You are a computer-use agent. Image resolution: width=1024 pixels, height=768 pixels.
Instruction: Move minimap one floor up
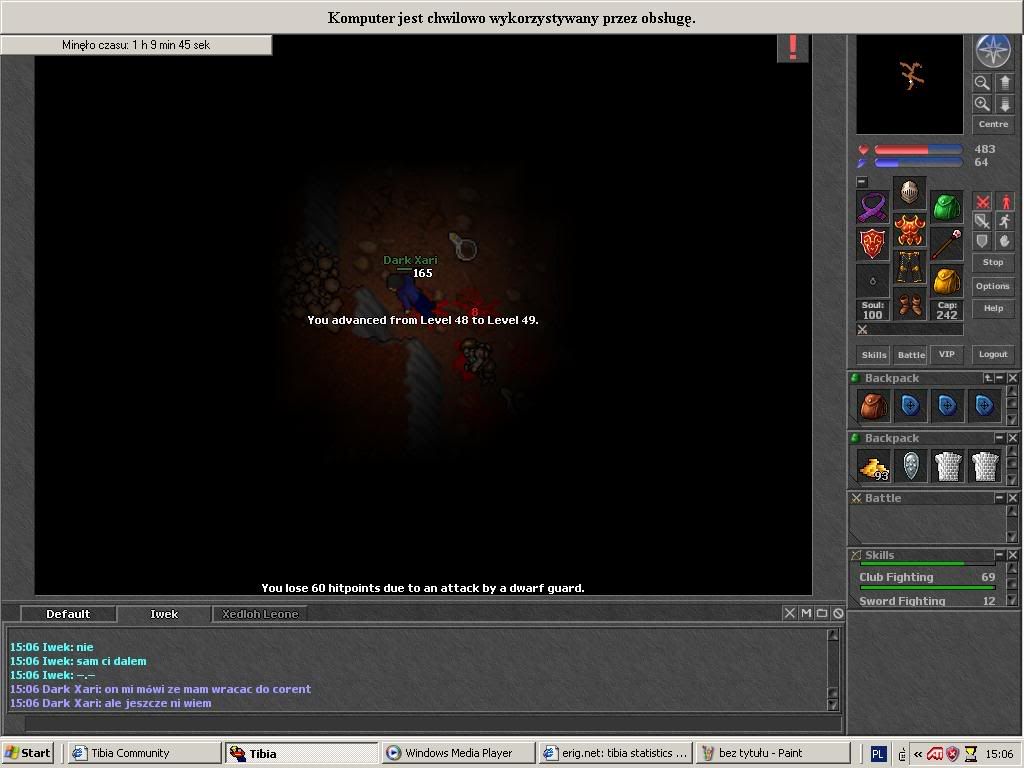(1004, 83)
